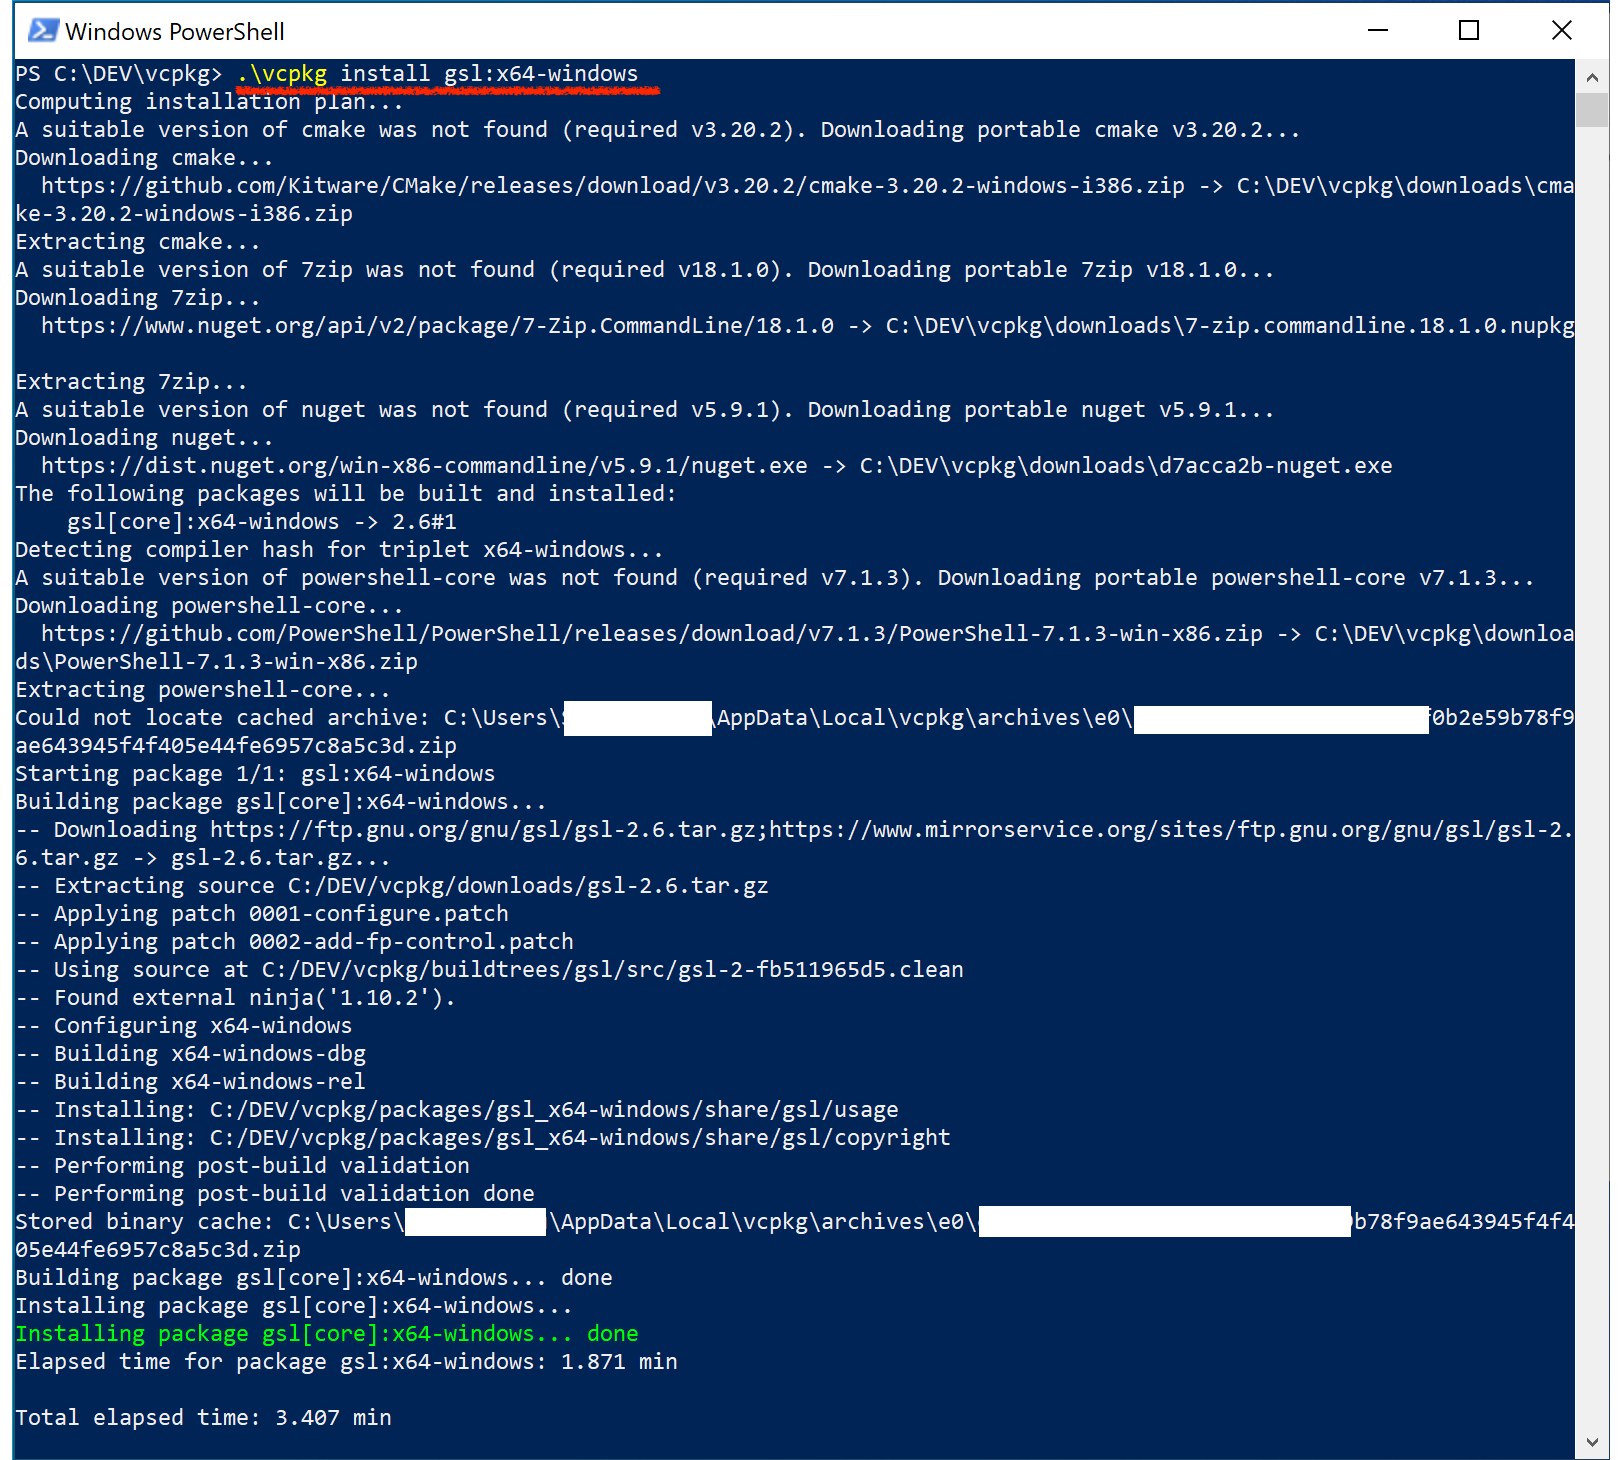Click the 'Installing' share/gsl/usage line
Screen dimensions: 1621x1460
pos(457,1110)
